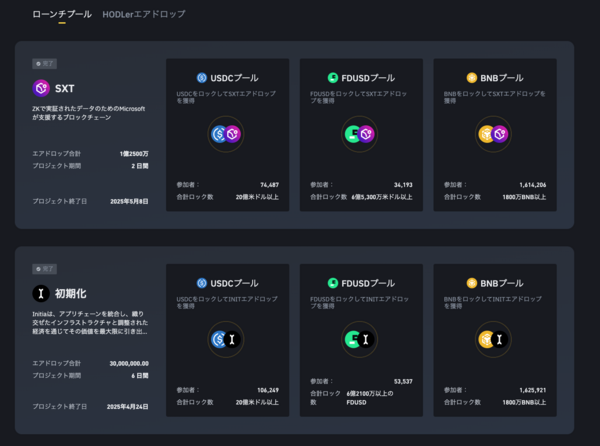Click USDC icon in INIT USDCプール header

point(201,283)
